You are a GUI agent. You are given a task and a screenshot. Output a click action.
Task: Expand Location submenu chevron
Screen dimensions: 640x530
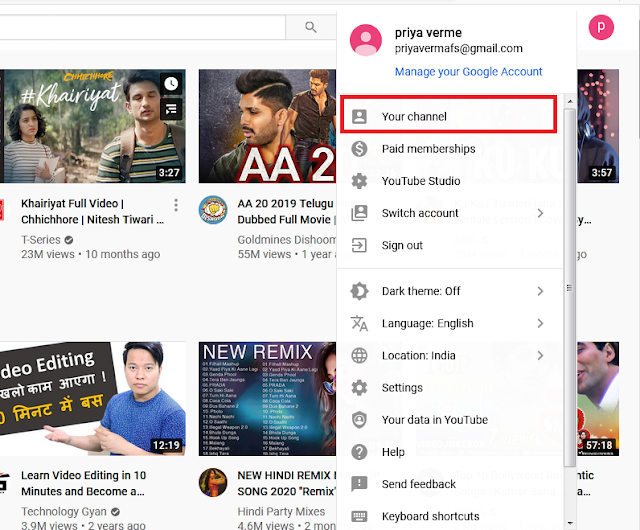pos(540,356)
